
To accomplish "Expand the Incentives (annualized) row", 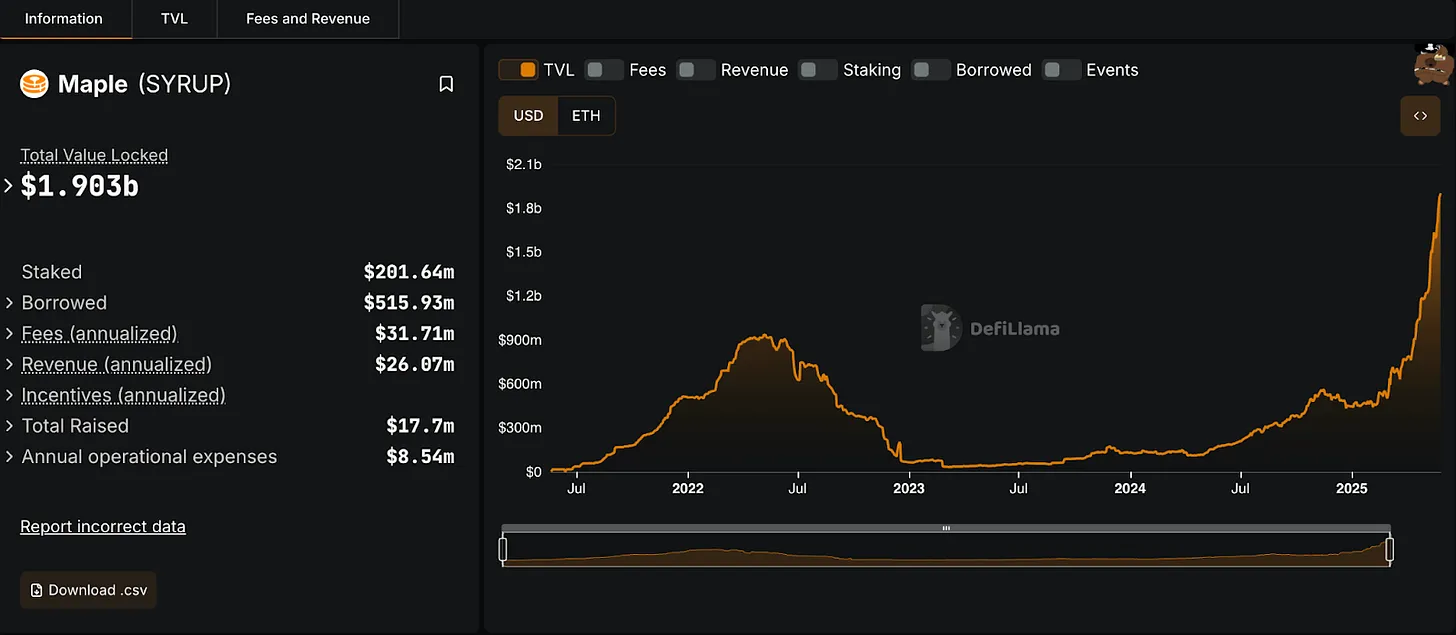I will [9, 396].
